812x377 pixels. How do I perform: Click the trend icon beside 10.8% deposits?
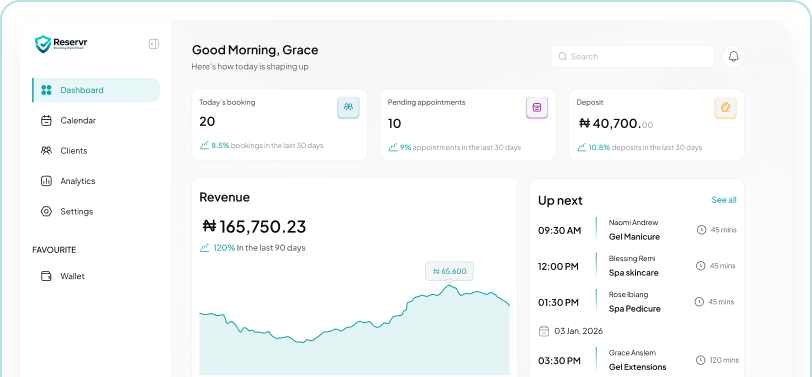[582, 147]
